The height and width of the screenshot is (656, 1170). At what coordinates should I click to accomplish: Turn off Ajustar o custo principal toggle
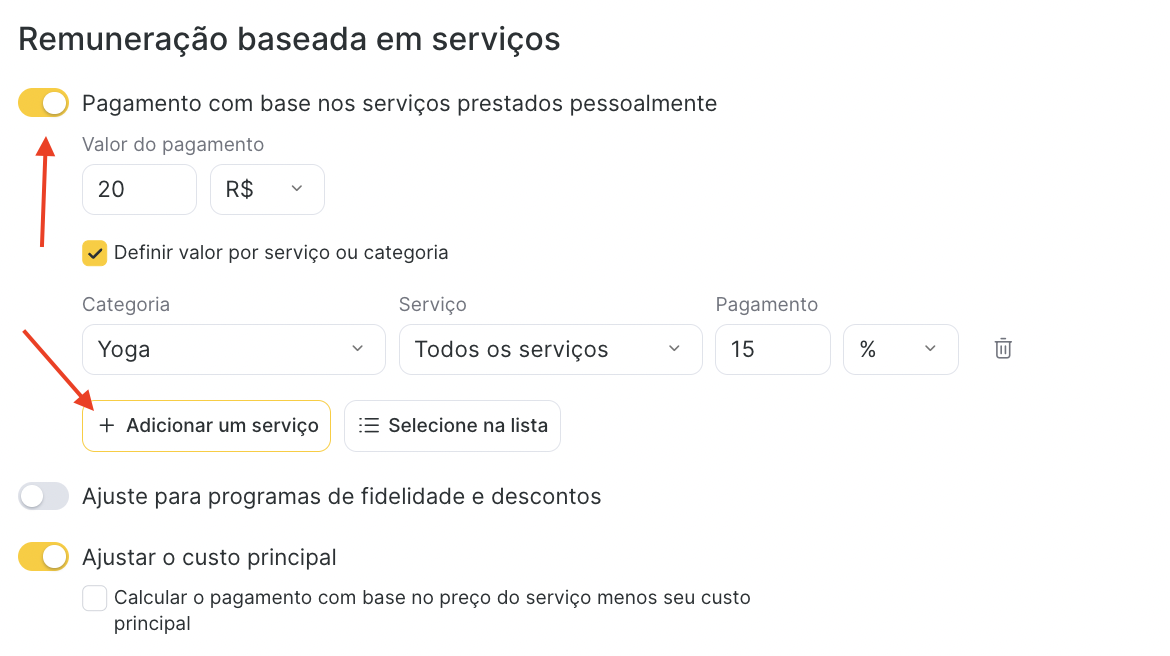click(43, 557)
